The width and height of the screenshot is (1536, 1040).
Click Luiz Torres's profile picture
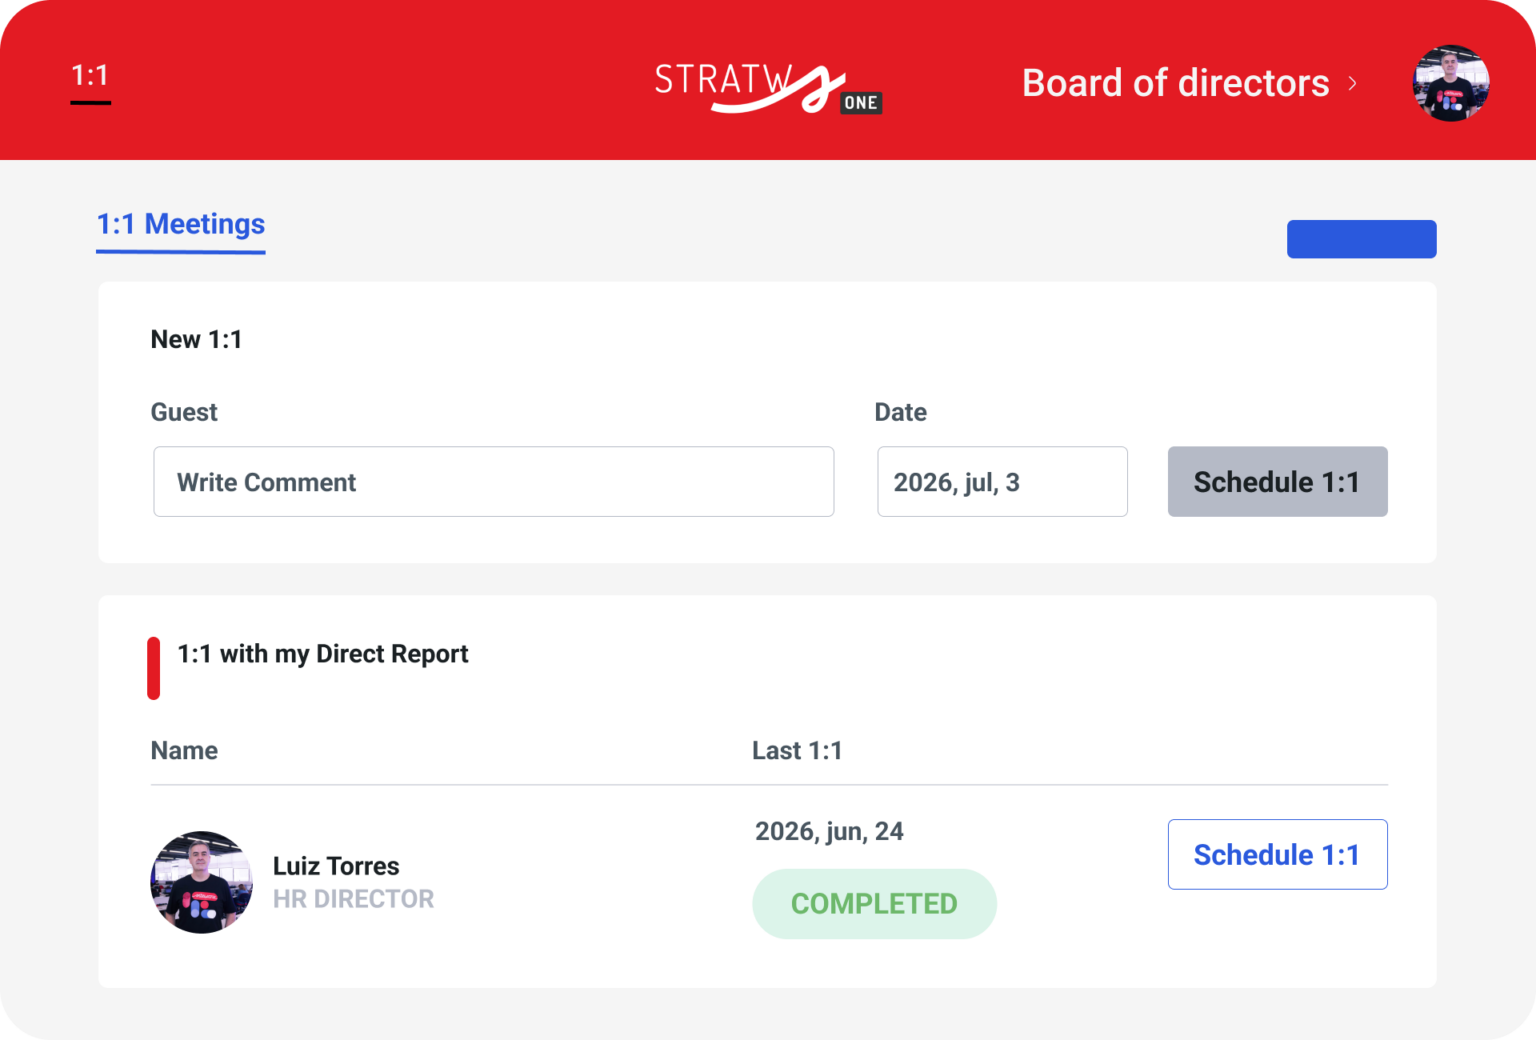201,883
